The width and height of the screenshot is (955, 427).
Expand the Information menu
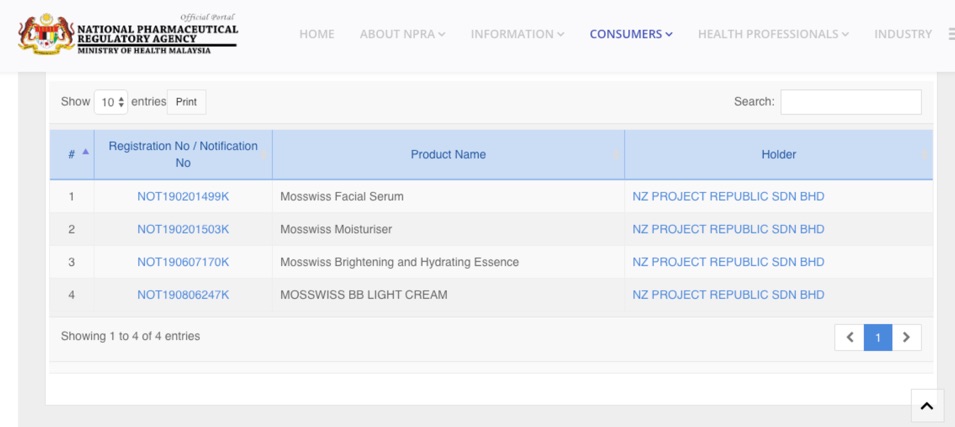tap(517, 34)
